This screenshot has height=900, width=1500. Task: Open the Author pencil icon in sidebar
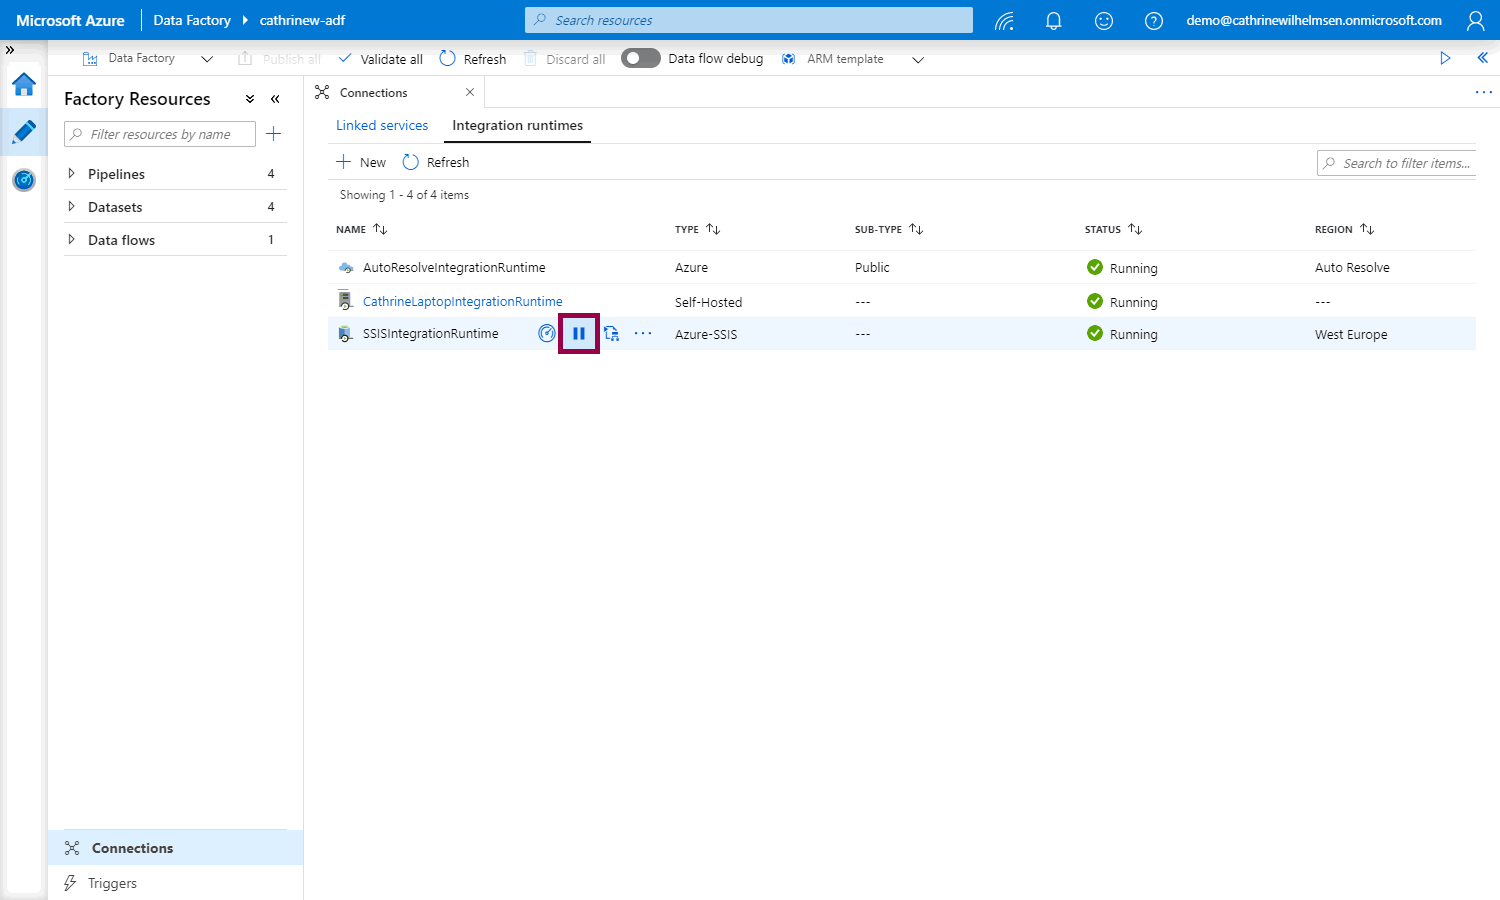point(24,132)
